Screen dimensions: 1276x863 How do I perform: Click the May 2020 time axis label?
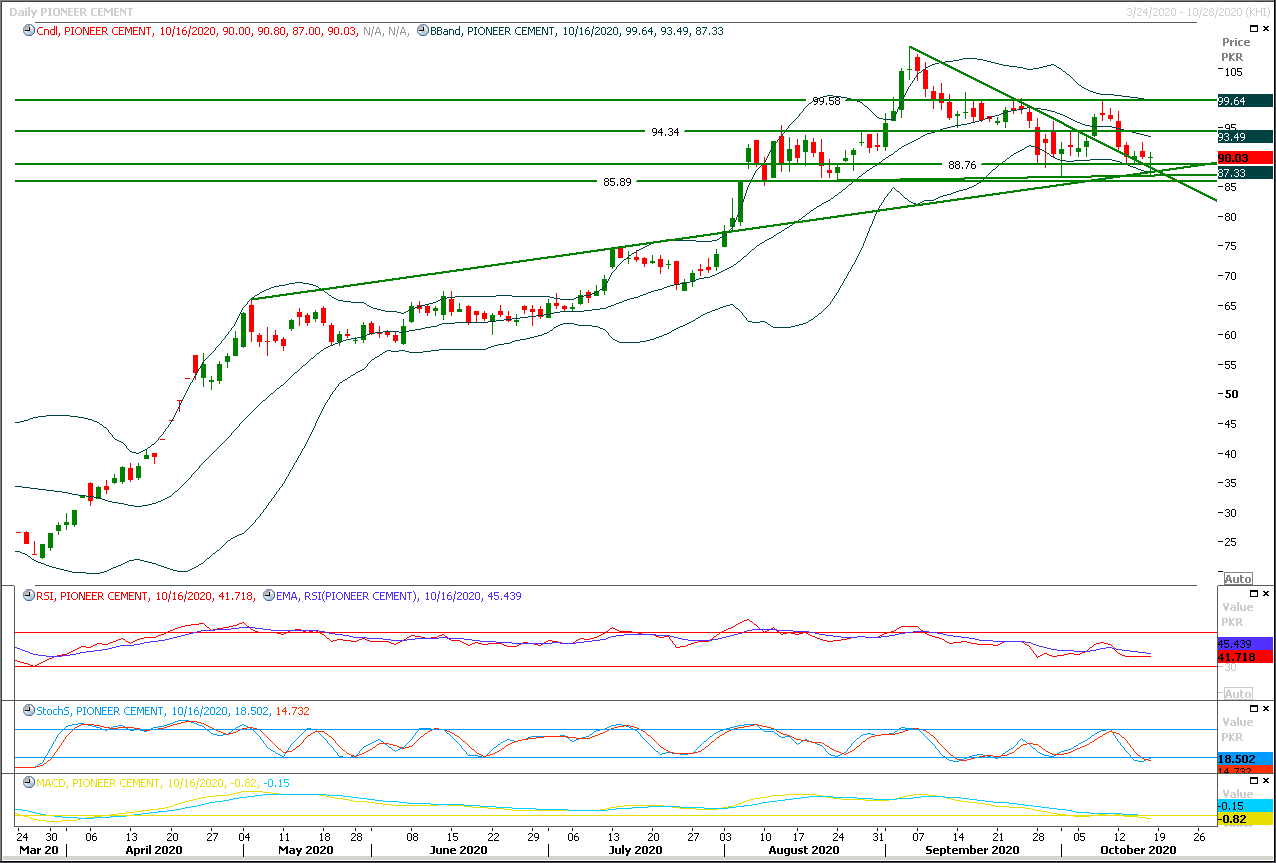[305, 849]
